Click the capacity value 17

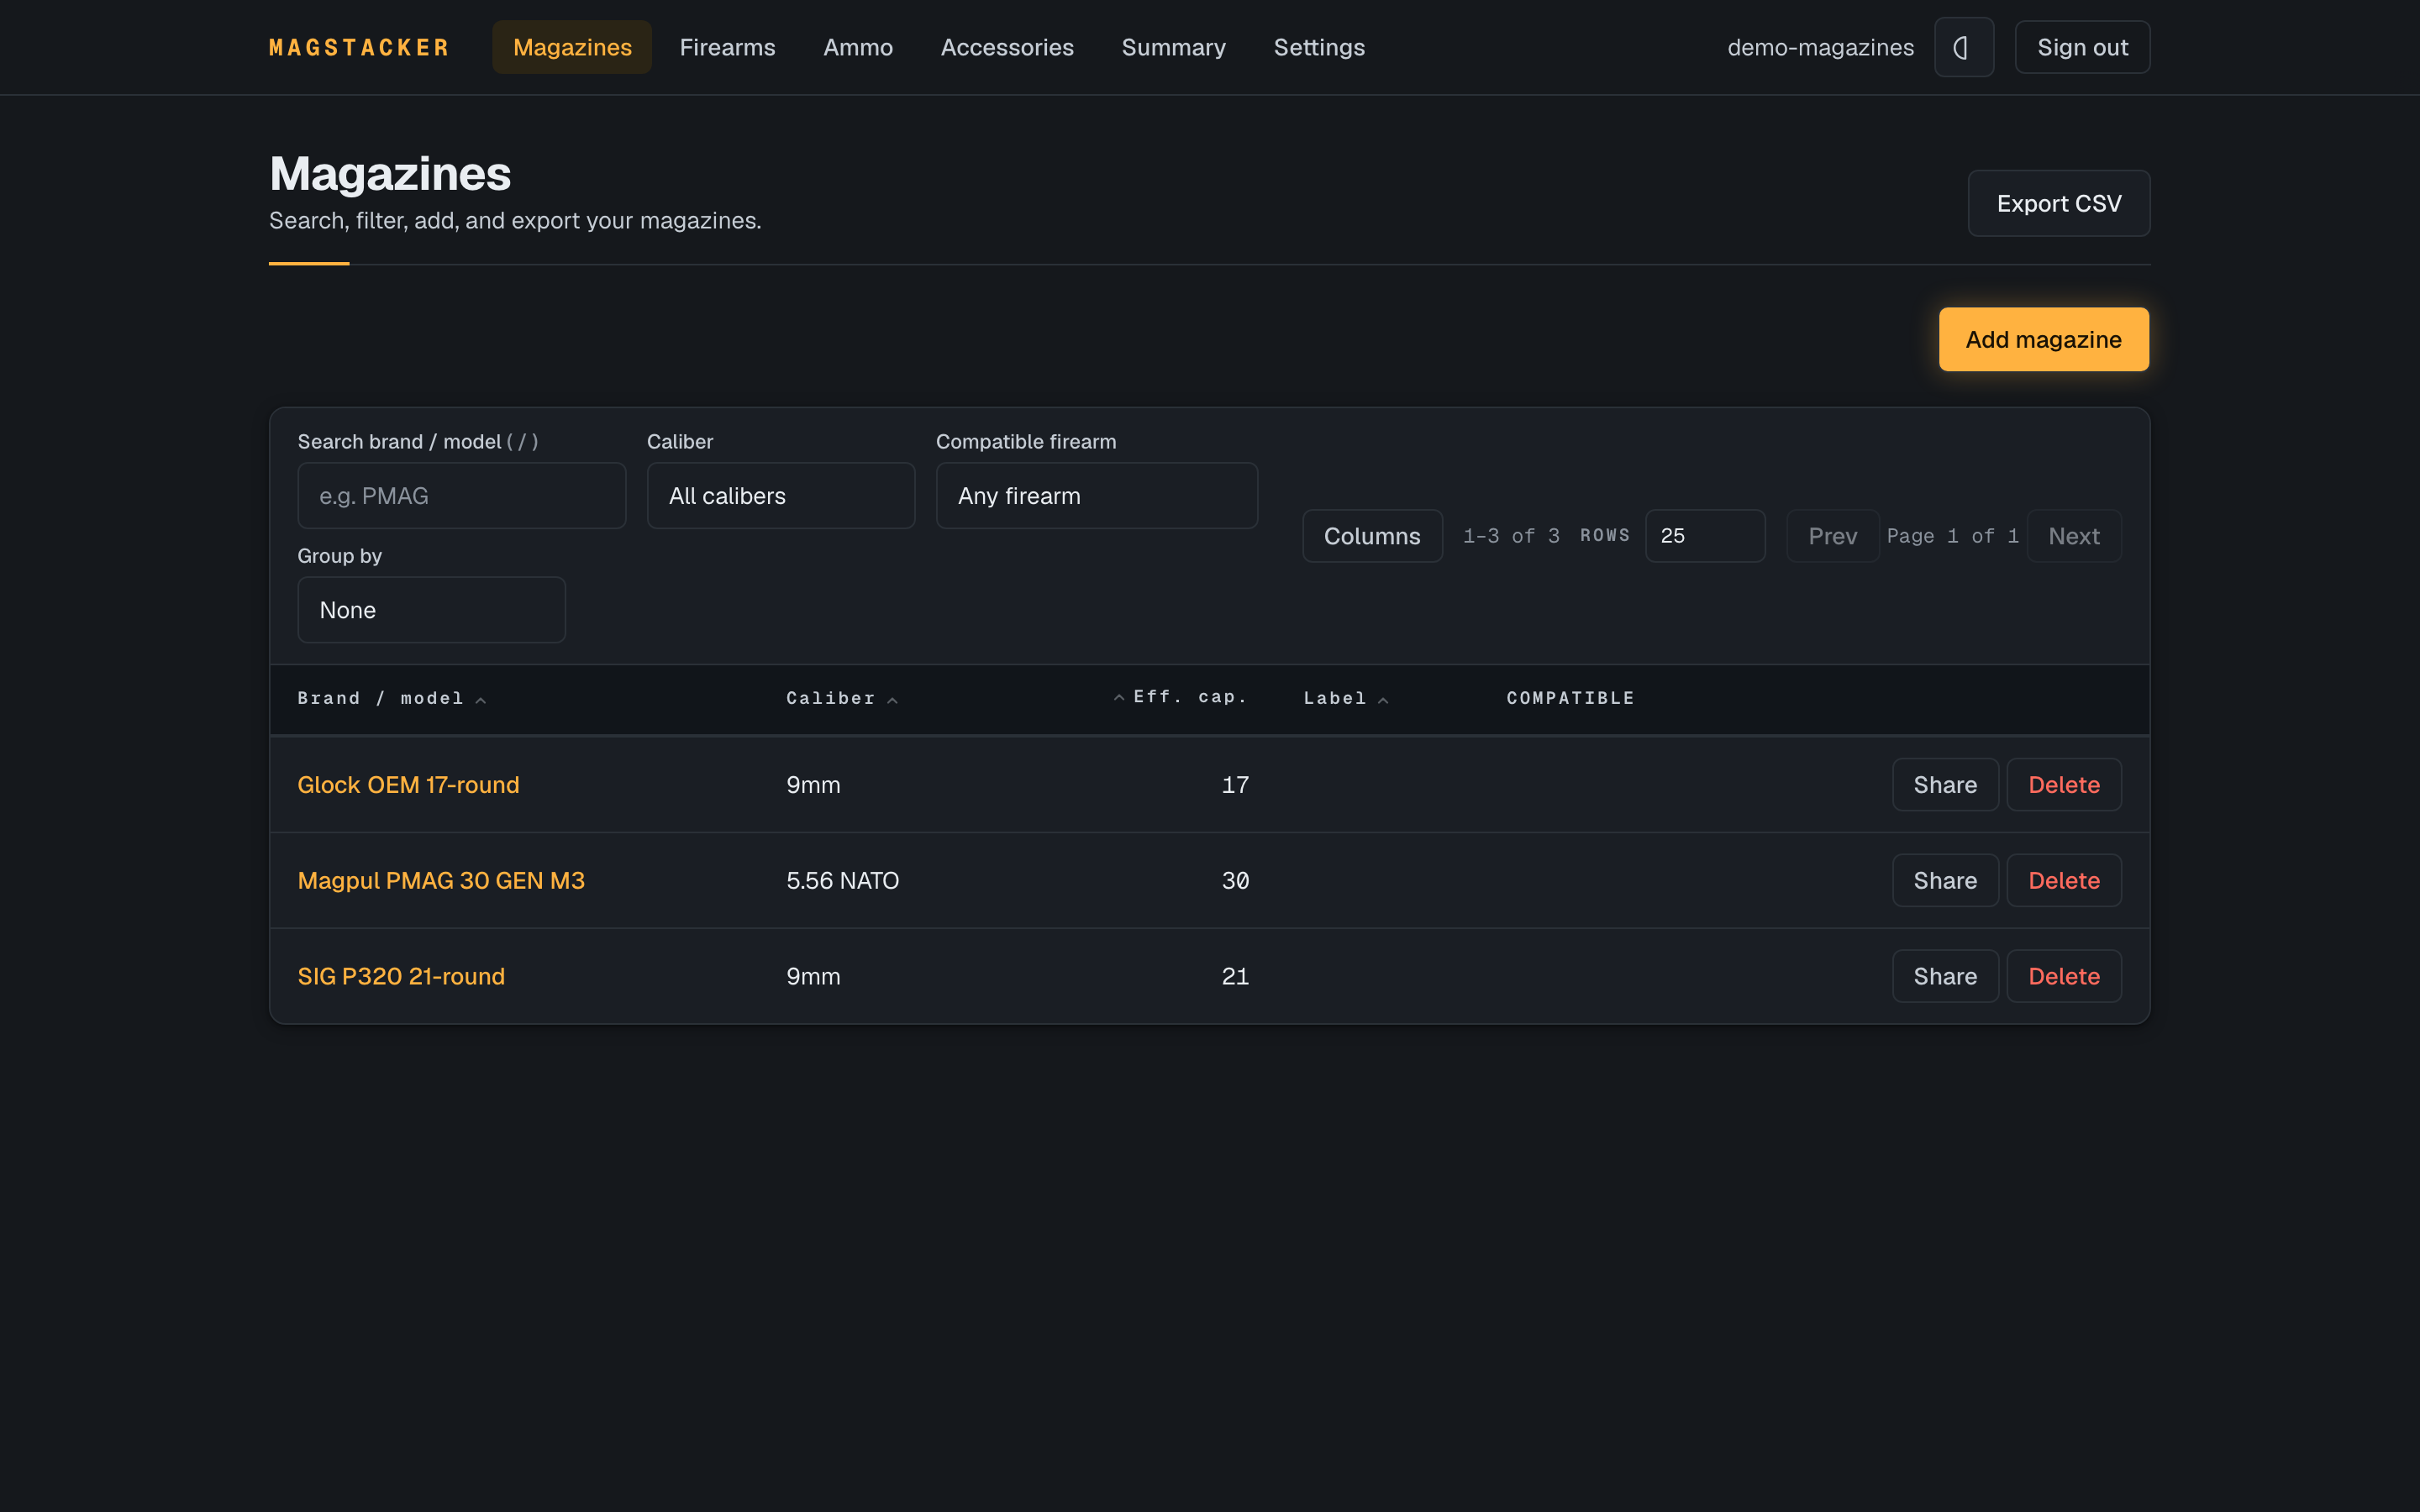1235,785
